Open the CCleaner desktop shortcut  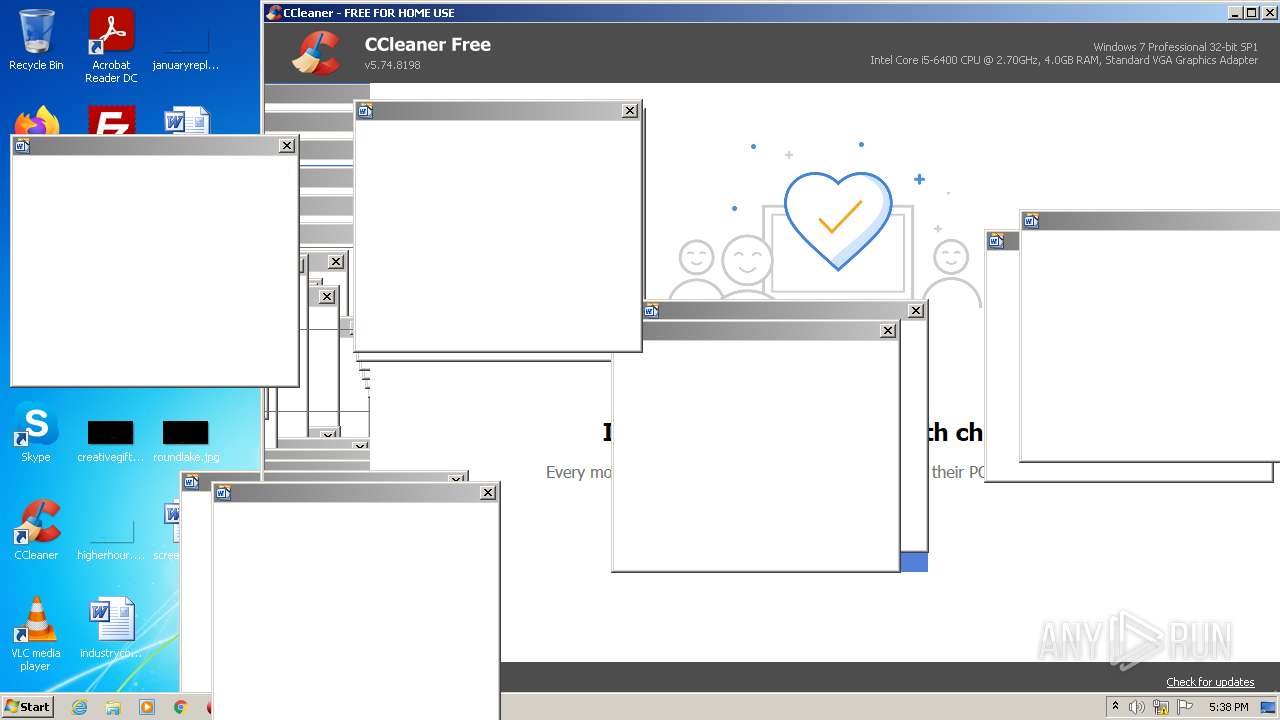click(x=36, y=530)
